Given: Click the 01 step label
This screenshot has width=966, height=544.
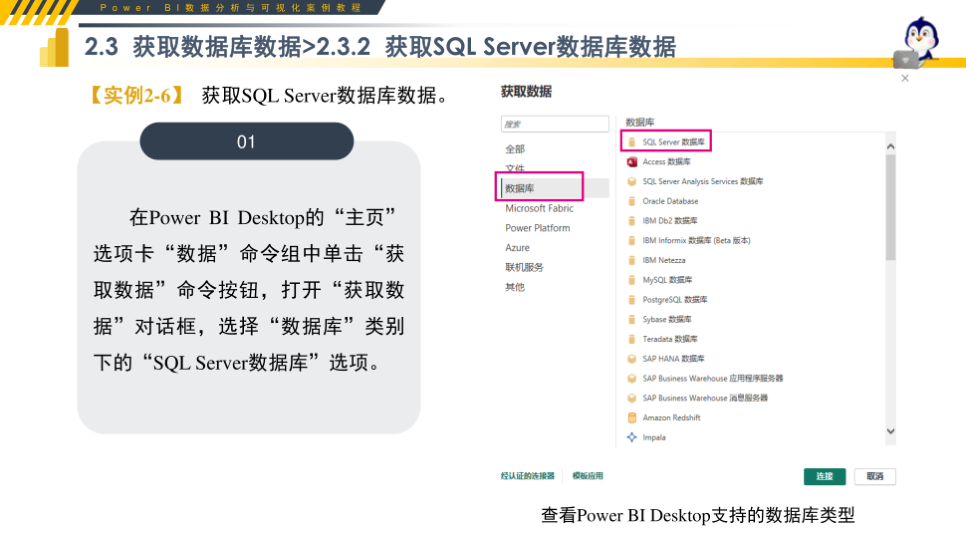Looking at the screenshot, I should [246, 142].
